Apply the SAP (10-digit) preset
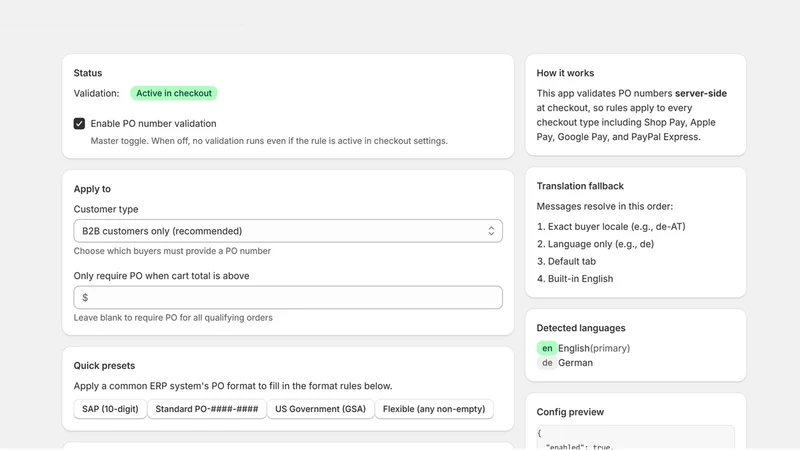Screen dimensions: 800x450 pos(110,409)
